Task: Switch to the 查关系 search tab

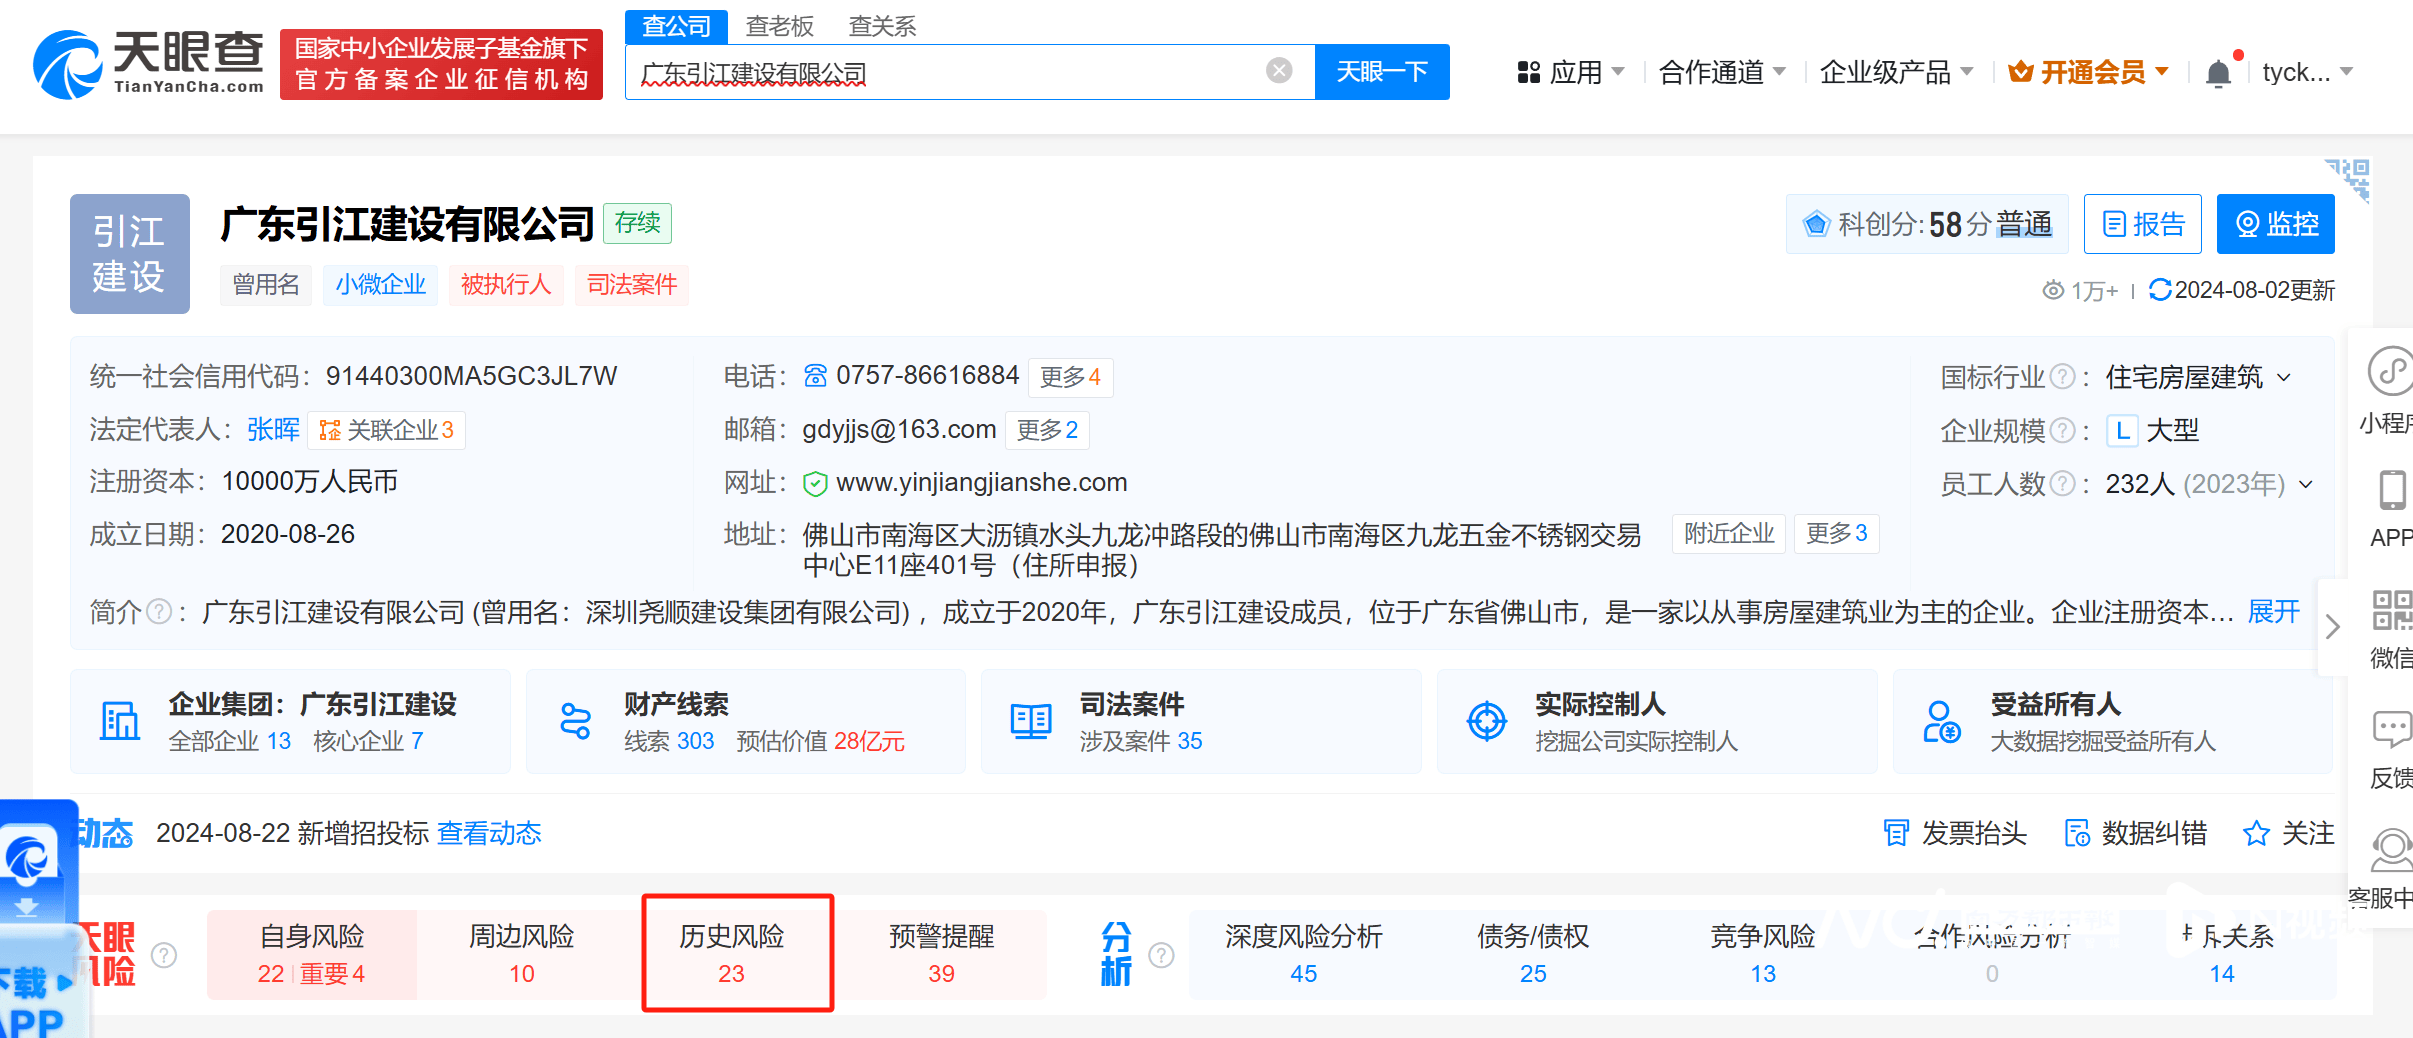Action: (882, 26)
